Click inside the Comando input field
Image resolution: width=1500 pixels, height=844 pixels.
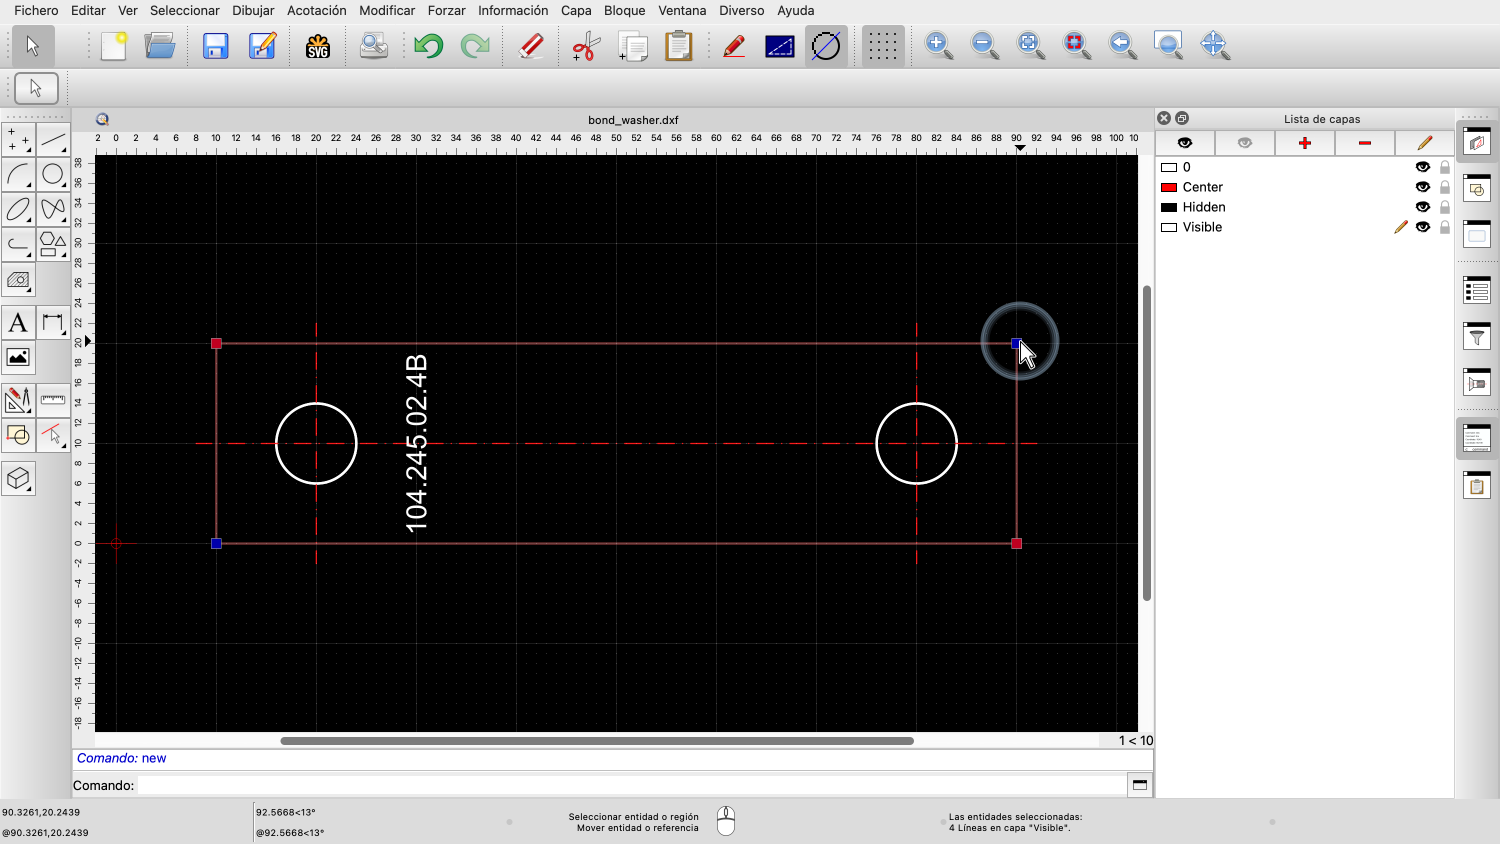600,785
